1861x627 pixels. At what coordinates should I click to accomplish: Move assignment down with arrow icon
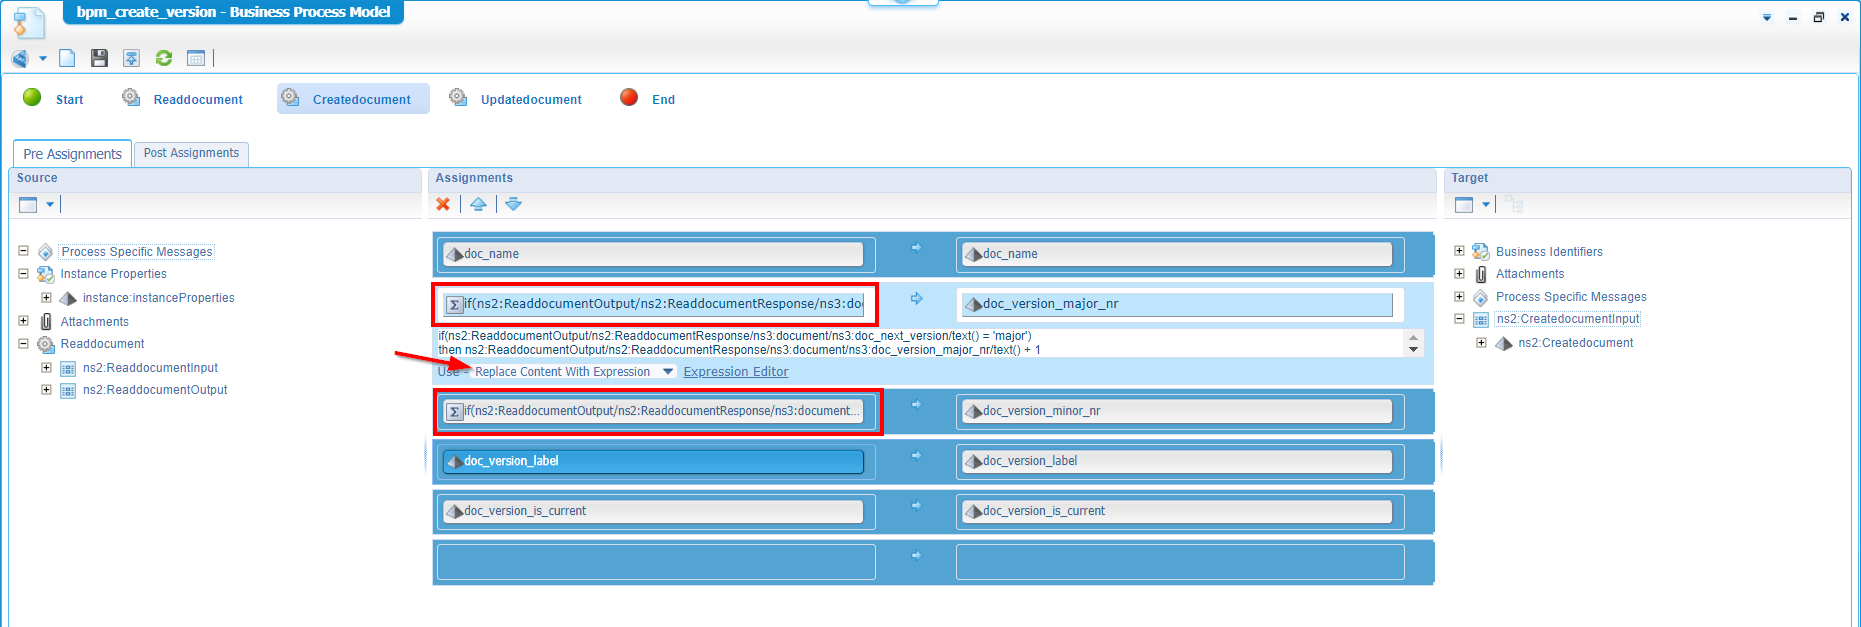513,204
